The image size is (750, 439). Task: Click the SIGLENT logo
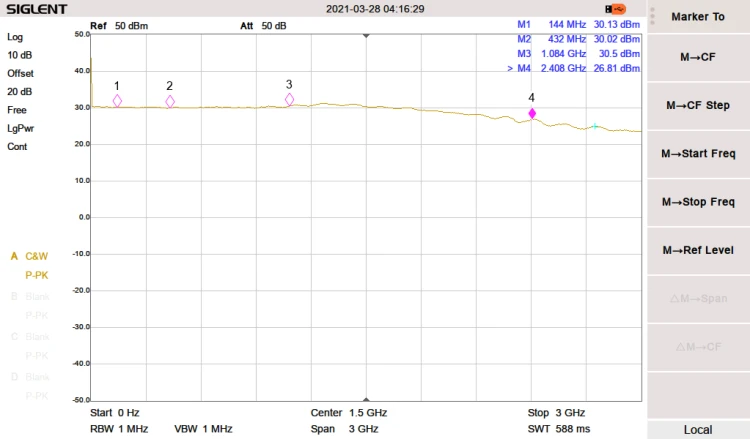tap(37, 9)
